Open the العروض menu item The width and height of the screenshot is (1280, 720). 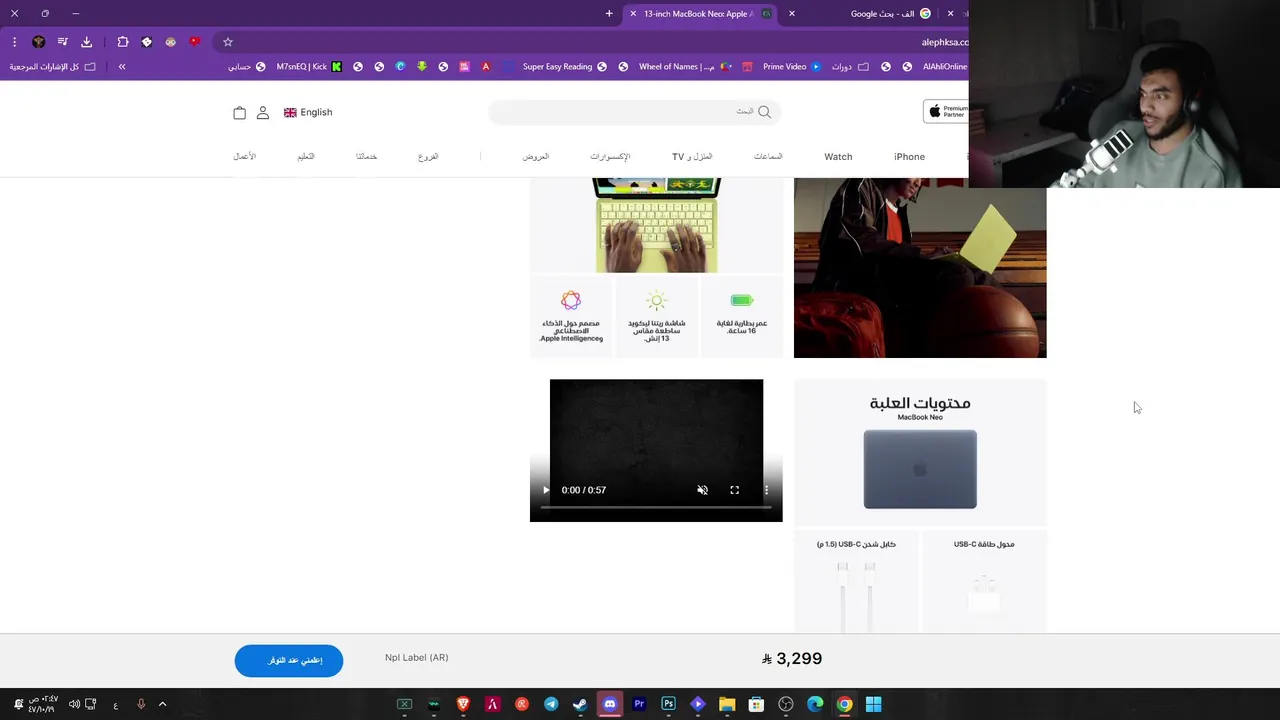pos(536,157)
